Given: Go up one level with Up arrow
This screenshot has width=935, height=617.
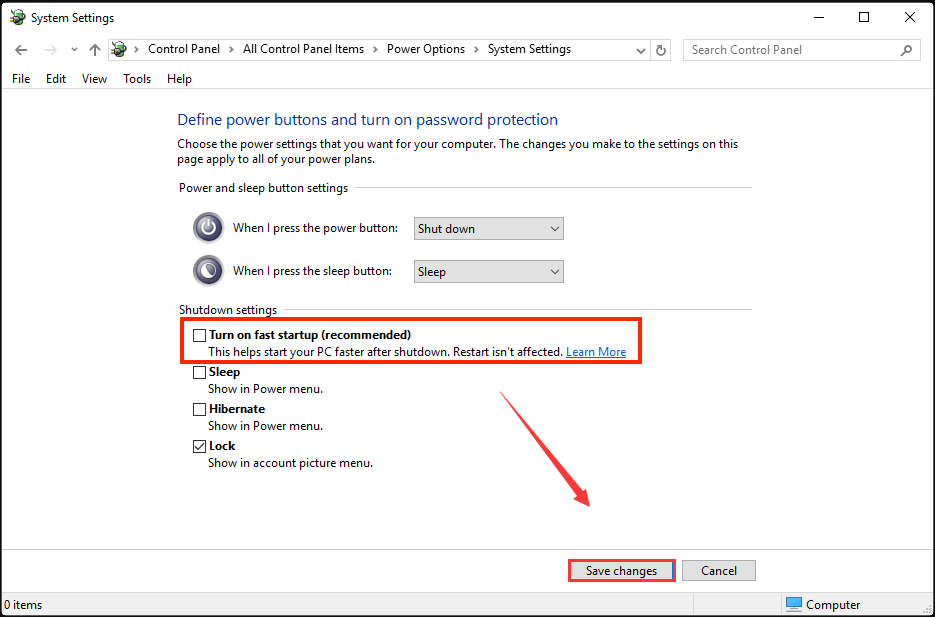Looking at the screenshot, I should [95, 50].
